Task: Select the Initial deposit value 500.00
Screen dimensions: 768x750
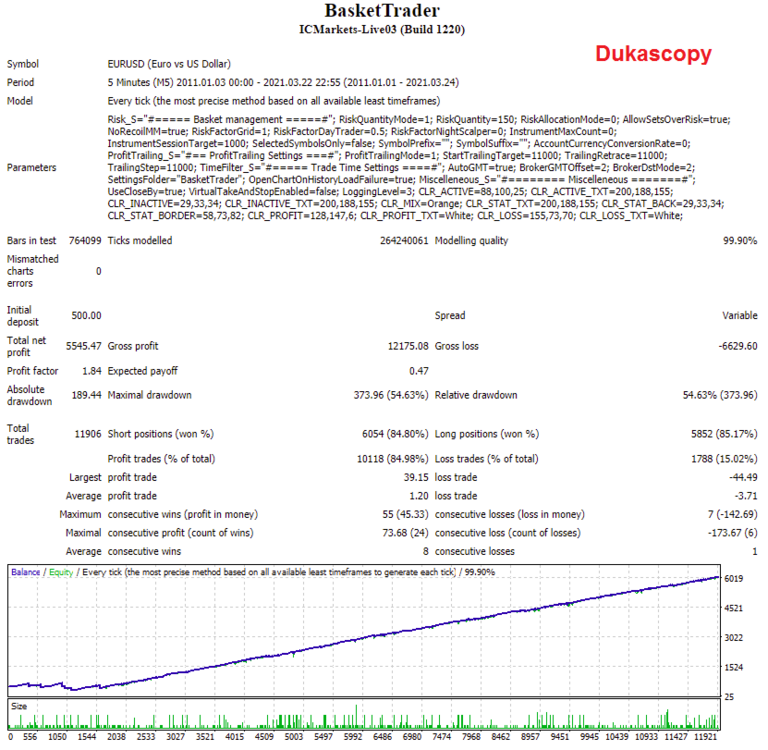Action: (86, 315)
